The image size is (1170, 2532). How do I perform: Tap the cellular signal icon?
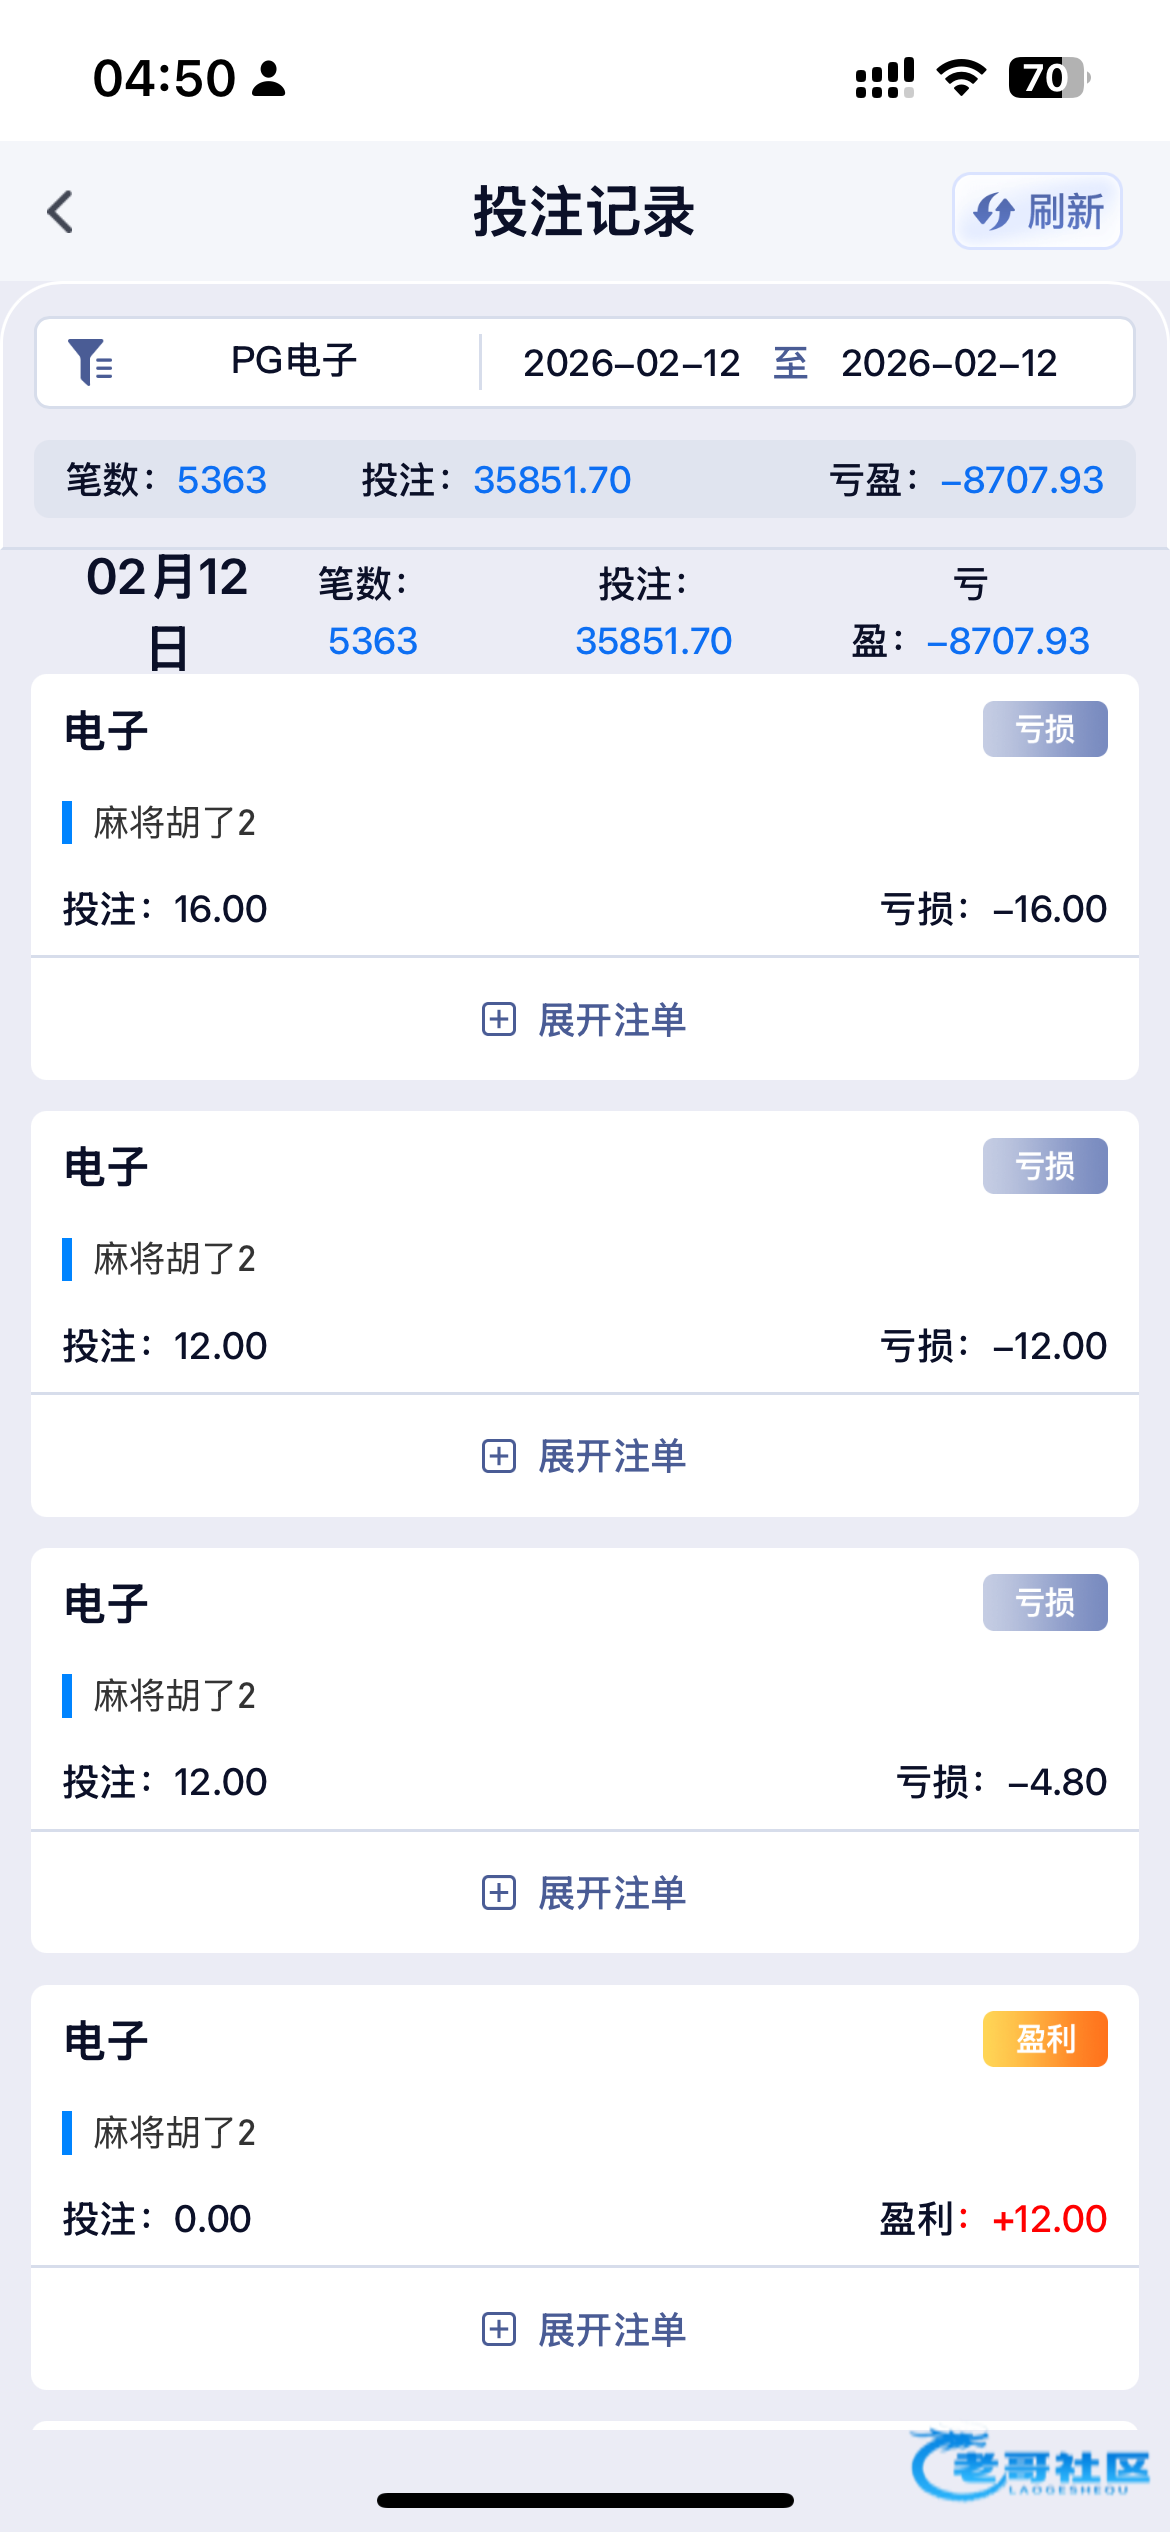884,78
